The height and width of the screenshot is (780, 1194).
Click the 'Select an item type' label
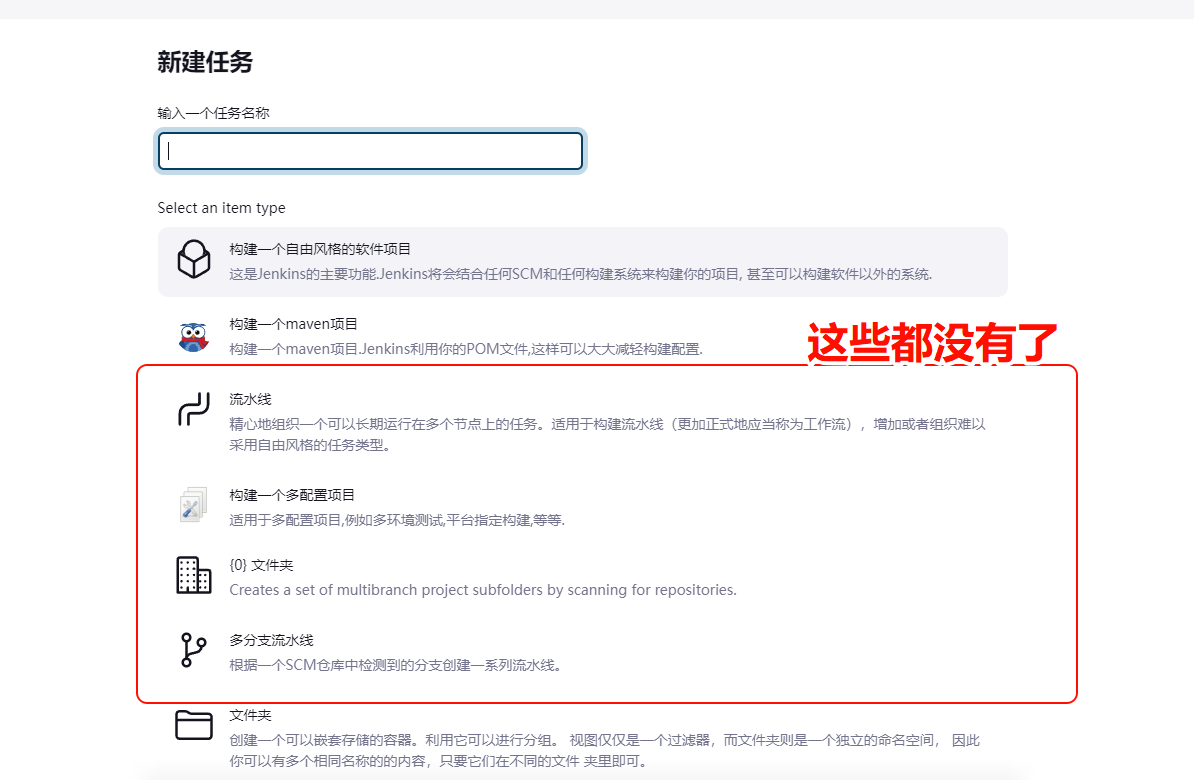222,208
